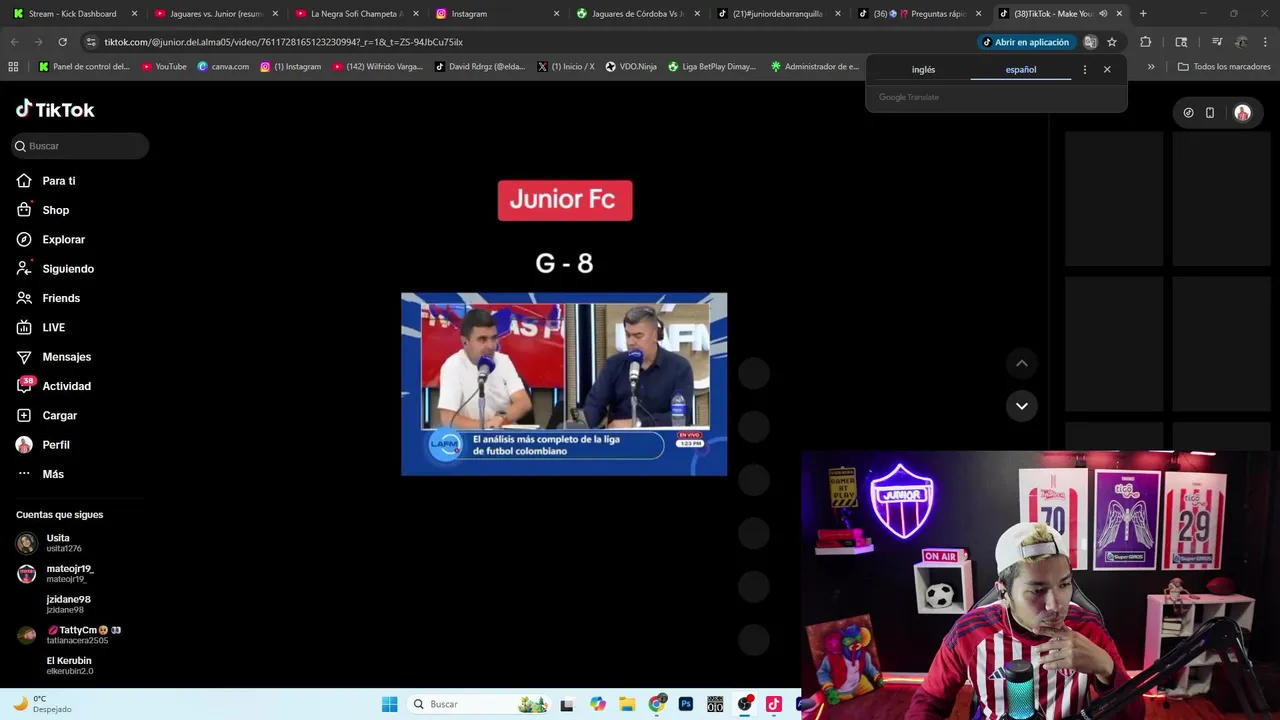Screen dimensions: 1280x720
Task: Open VDO.Ninja bookmark
Action: click(631, 67)
